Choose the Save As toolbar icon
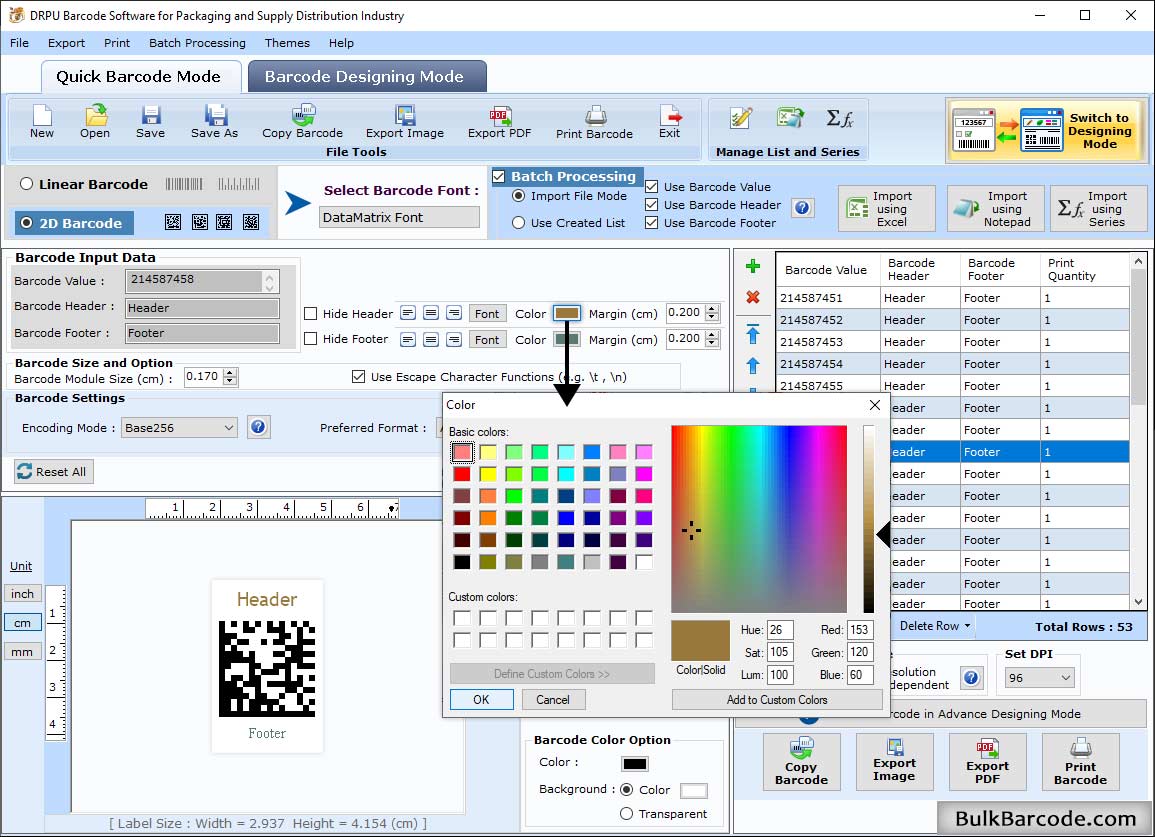 pos(214,122)
